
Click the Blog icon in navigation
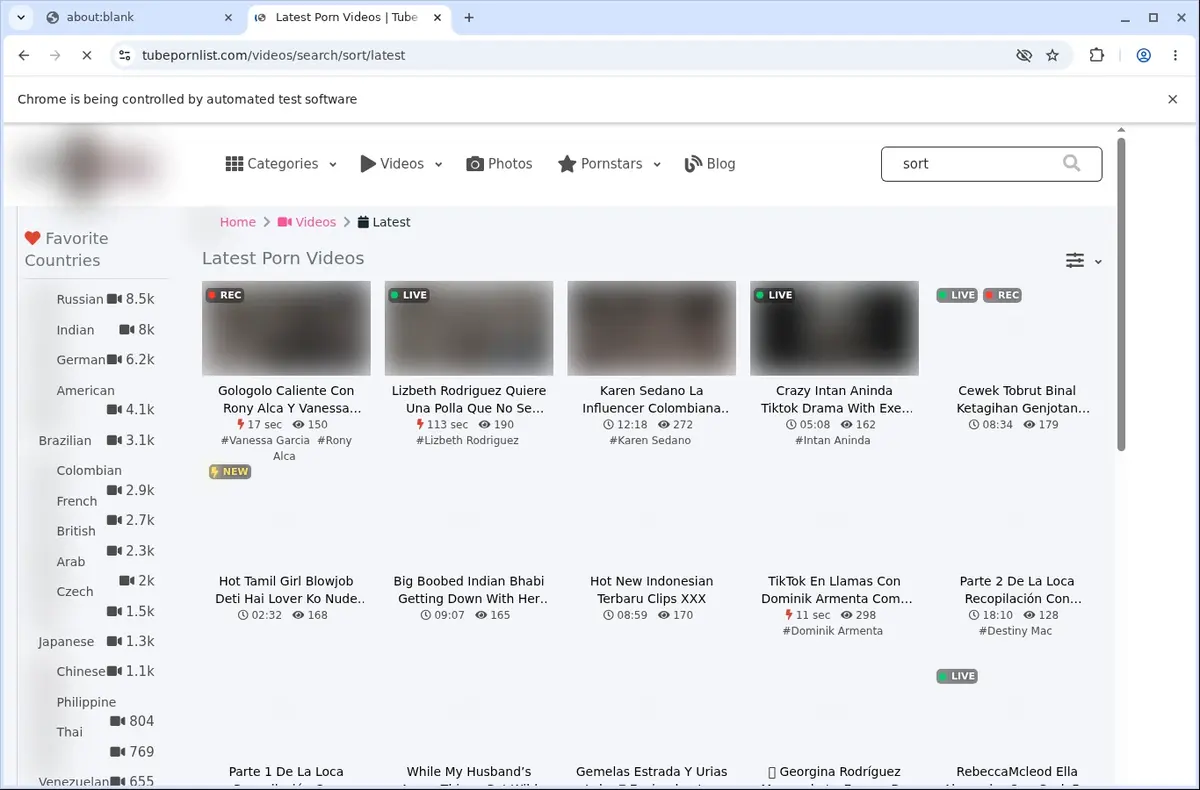pos(693,164)
